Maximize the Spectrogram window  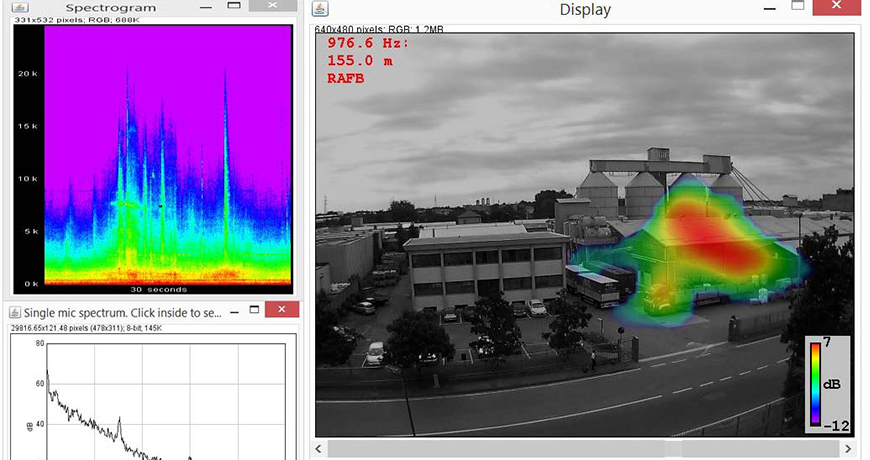(x=234, y=6)
